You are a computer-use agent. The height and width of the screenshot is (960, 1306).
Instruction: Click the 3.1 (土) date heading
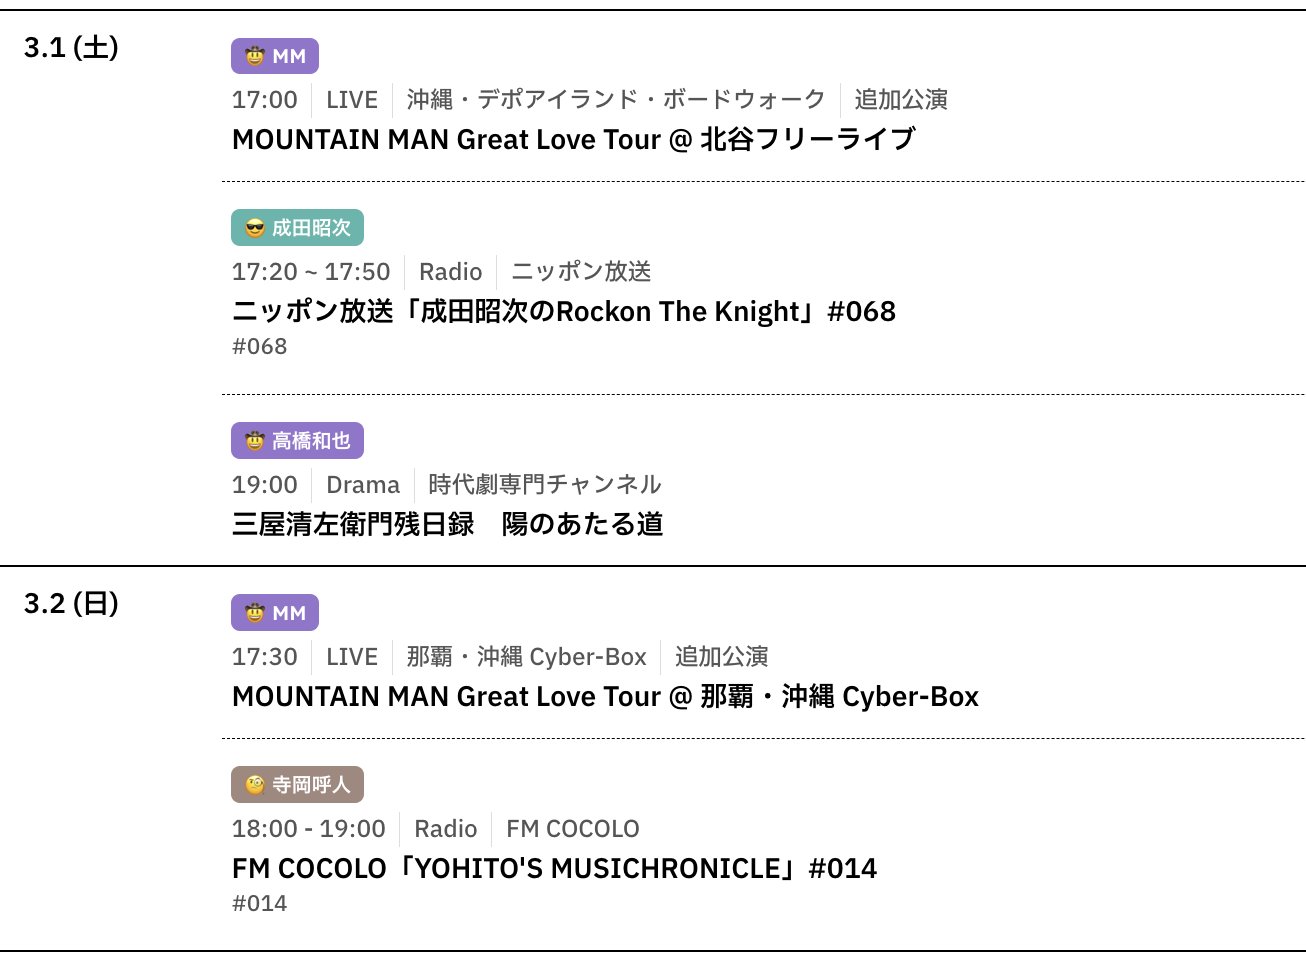pos(71,47)
